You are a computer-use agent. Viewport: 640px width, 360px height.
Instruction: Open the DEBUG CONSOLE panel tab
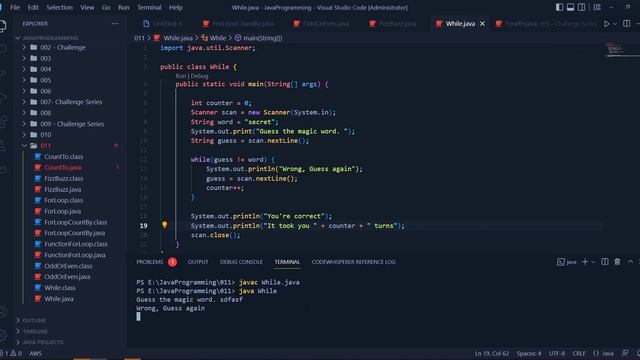click(241, 262)
